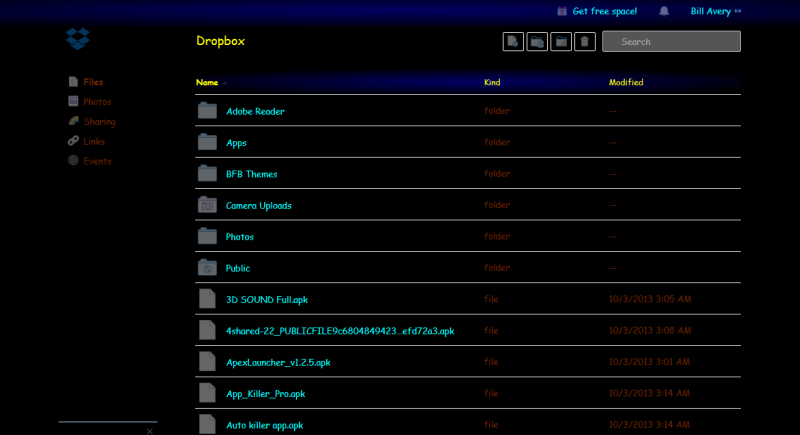
Task: Sort list by Name column header
Action: click(207, 82)
